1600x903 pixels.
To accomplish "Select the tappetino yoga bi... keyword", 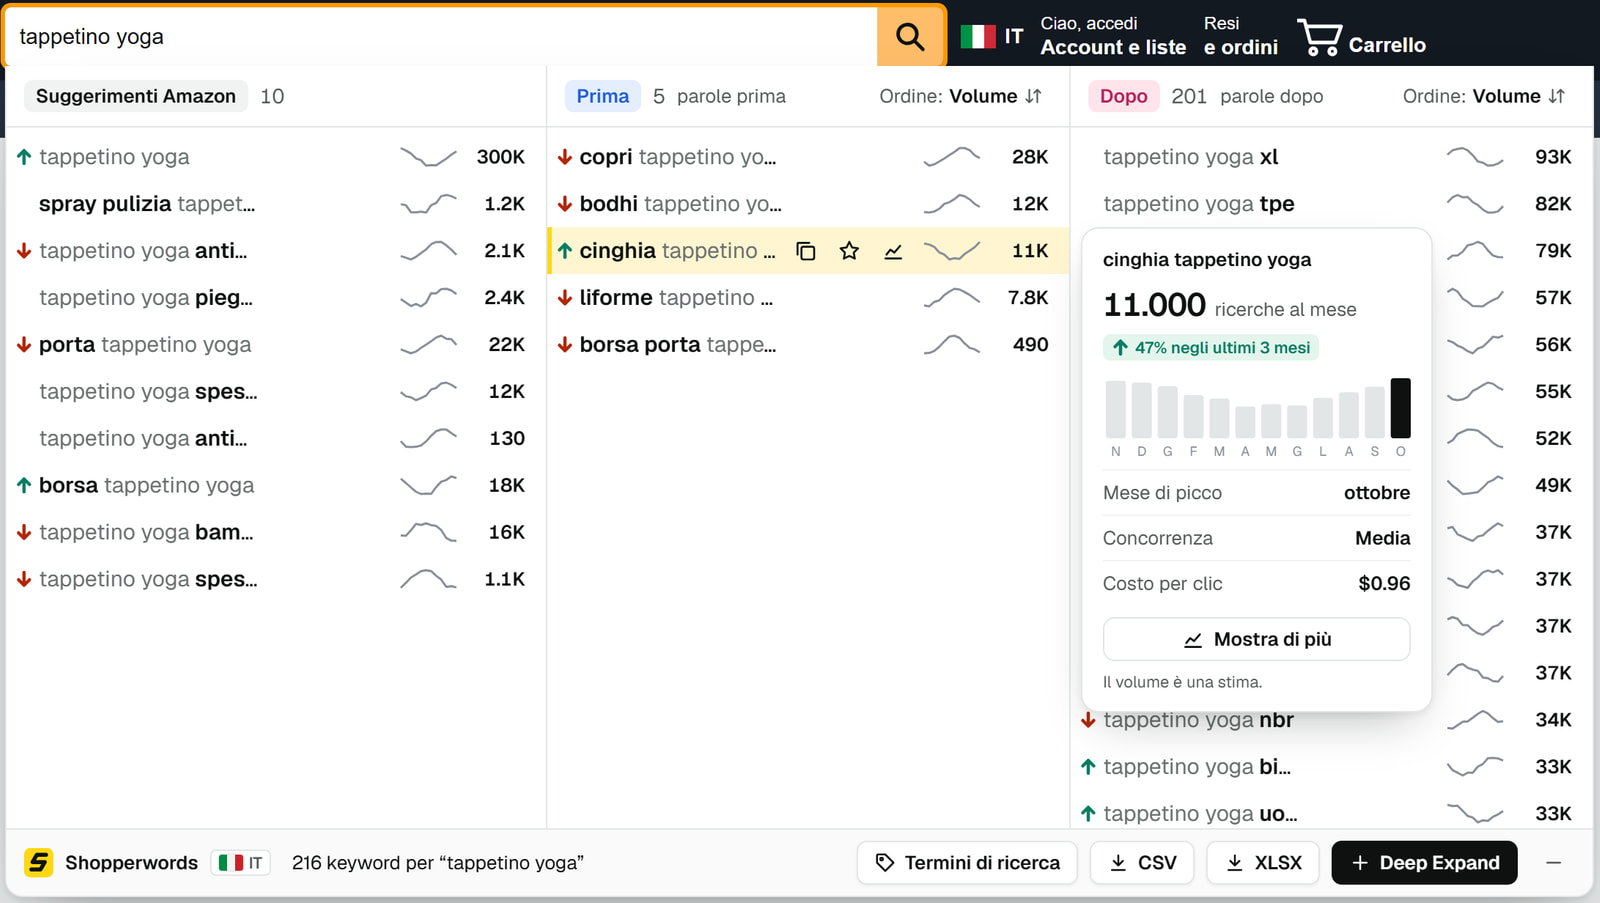I will pos(1197,767).
